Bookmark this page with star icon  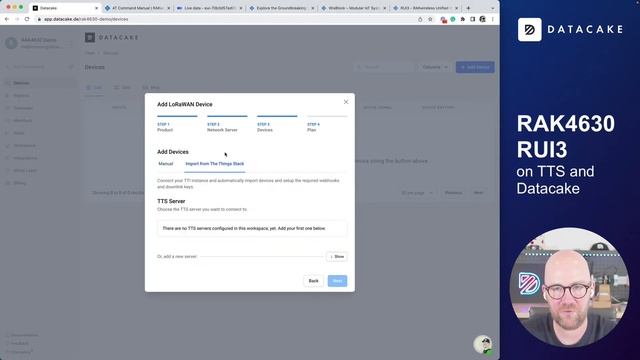tap(430, 19)
